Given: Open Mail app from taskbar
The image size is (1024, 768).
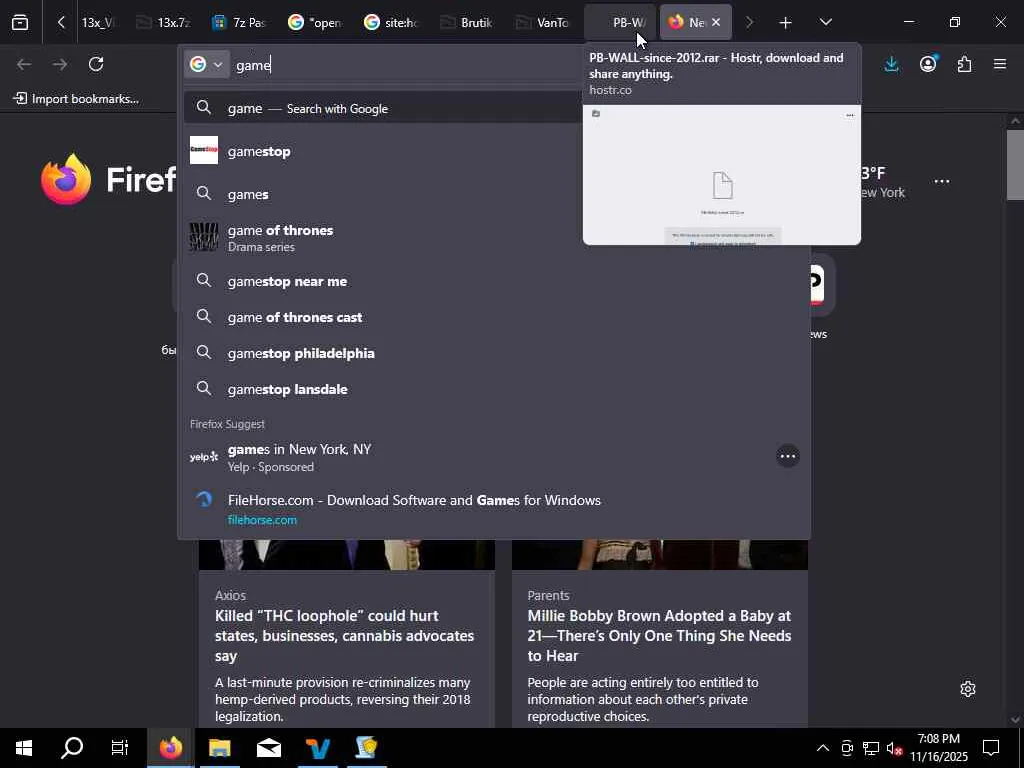Looking at the screenshot, I should pyautogui.click(x=268, y=748).
